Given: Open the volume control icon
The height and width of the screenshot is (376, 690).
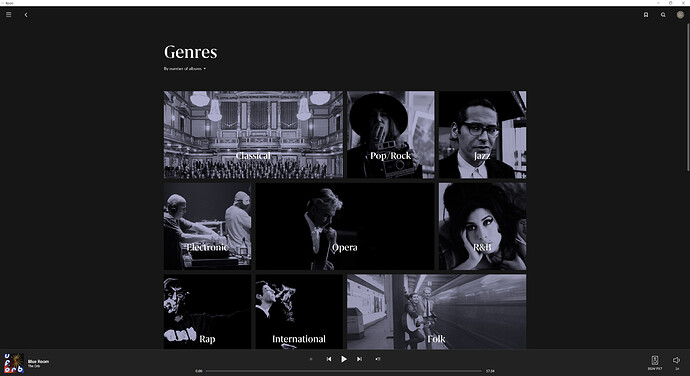Looking at the screenshot, I should [x=677, y=360].
